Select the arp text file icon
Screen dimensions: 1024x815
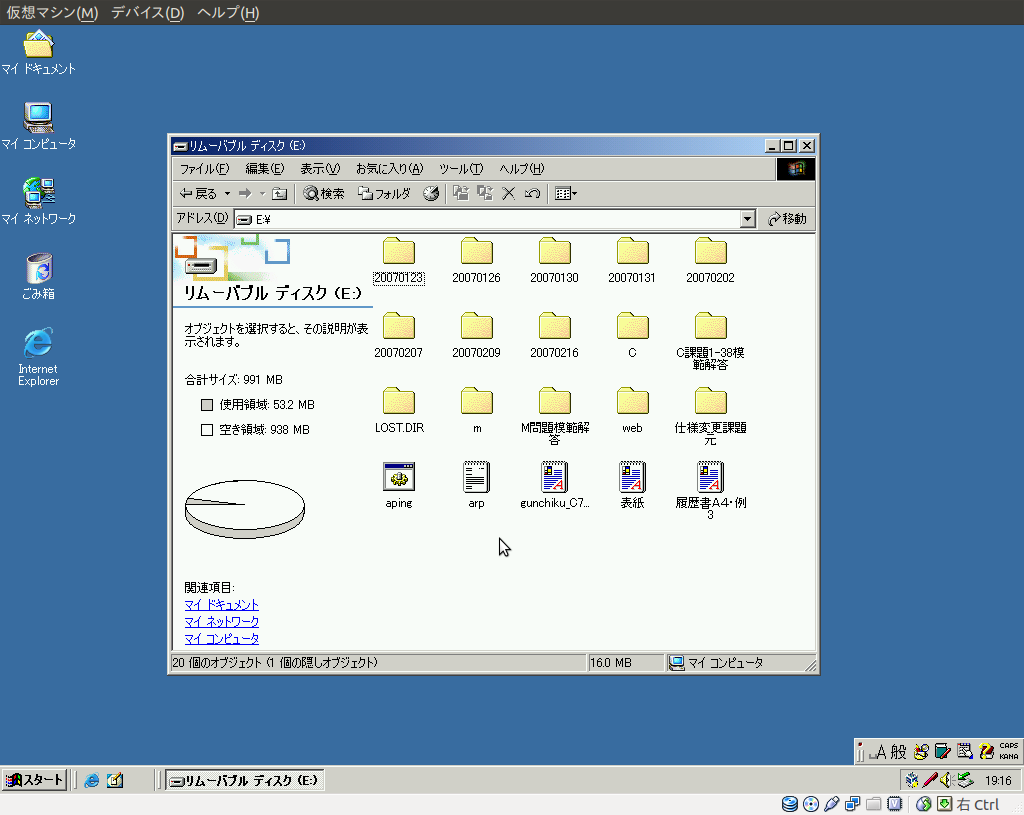tap(477, 478)
